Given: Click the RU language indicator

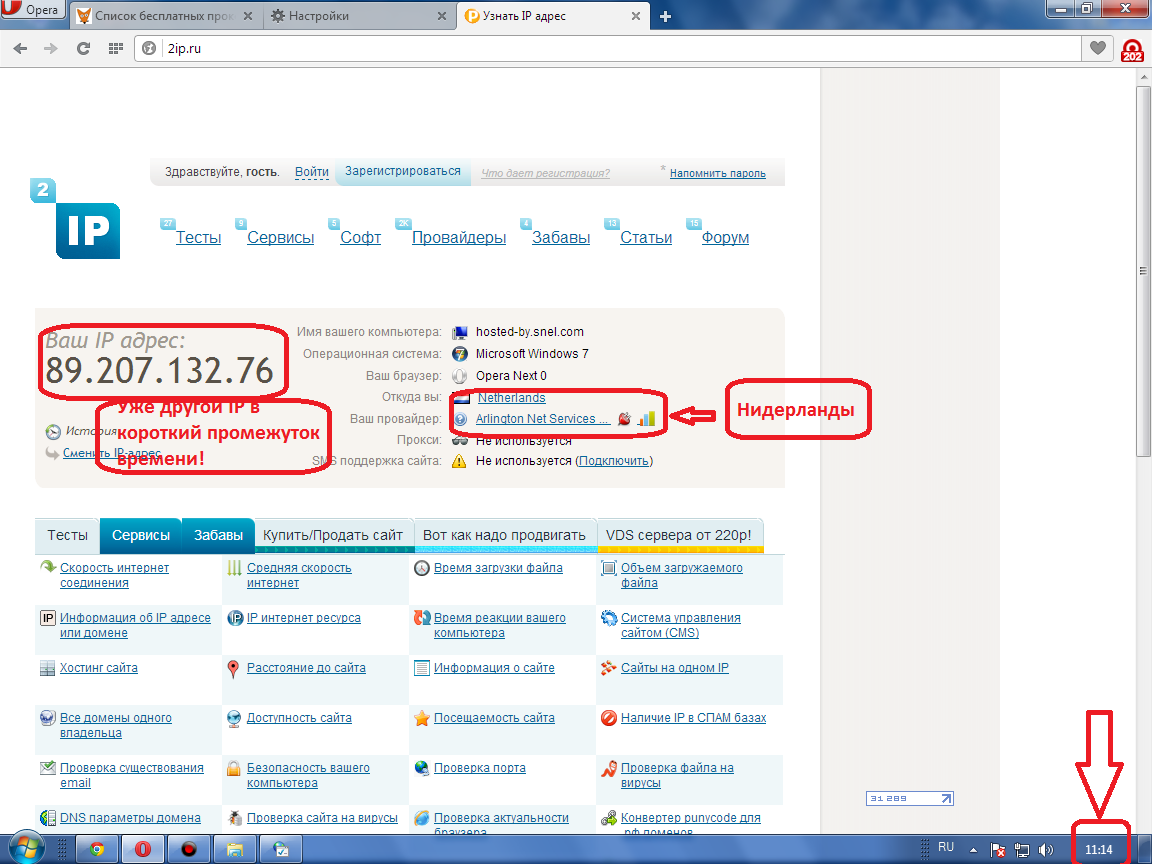Looking at the screenshot, I should (x=946, y=847).
